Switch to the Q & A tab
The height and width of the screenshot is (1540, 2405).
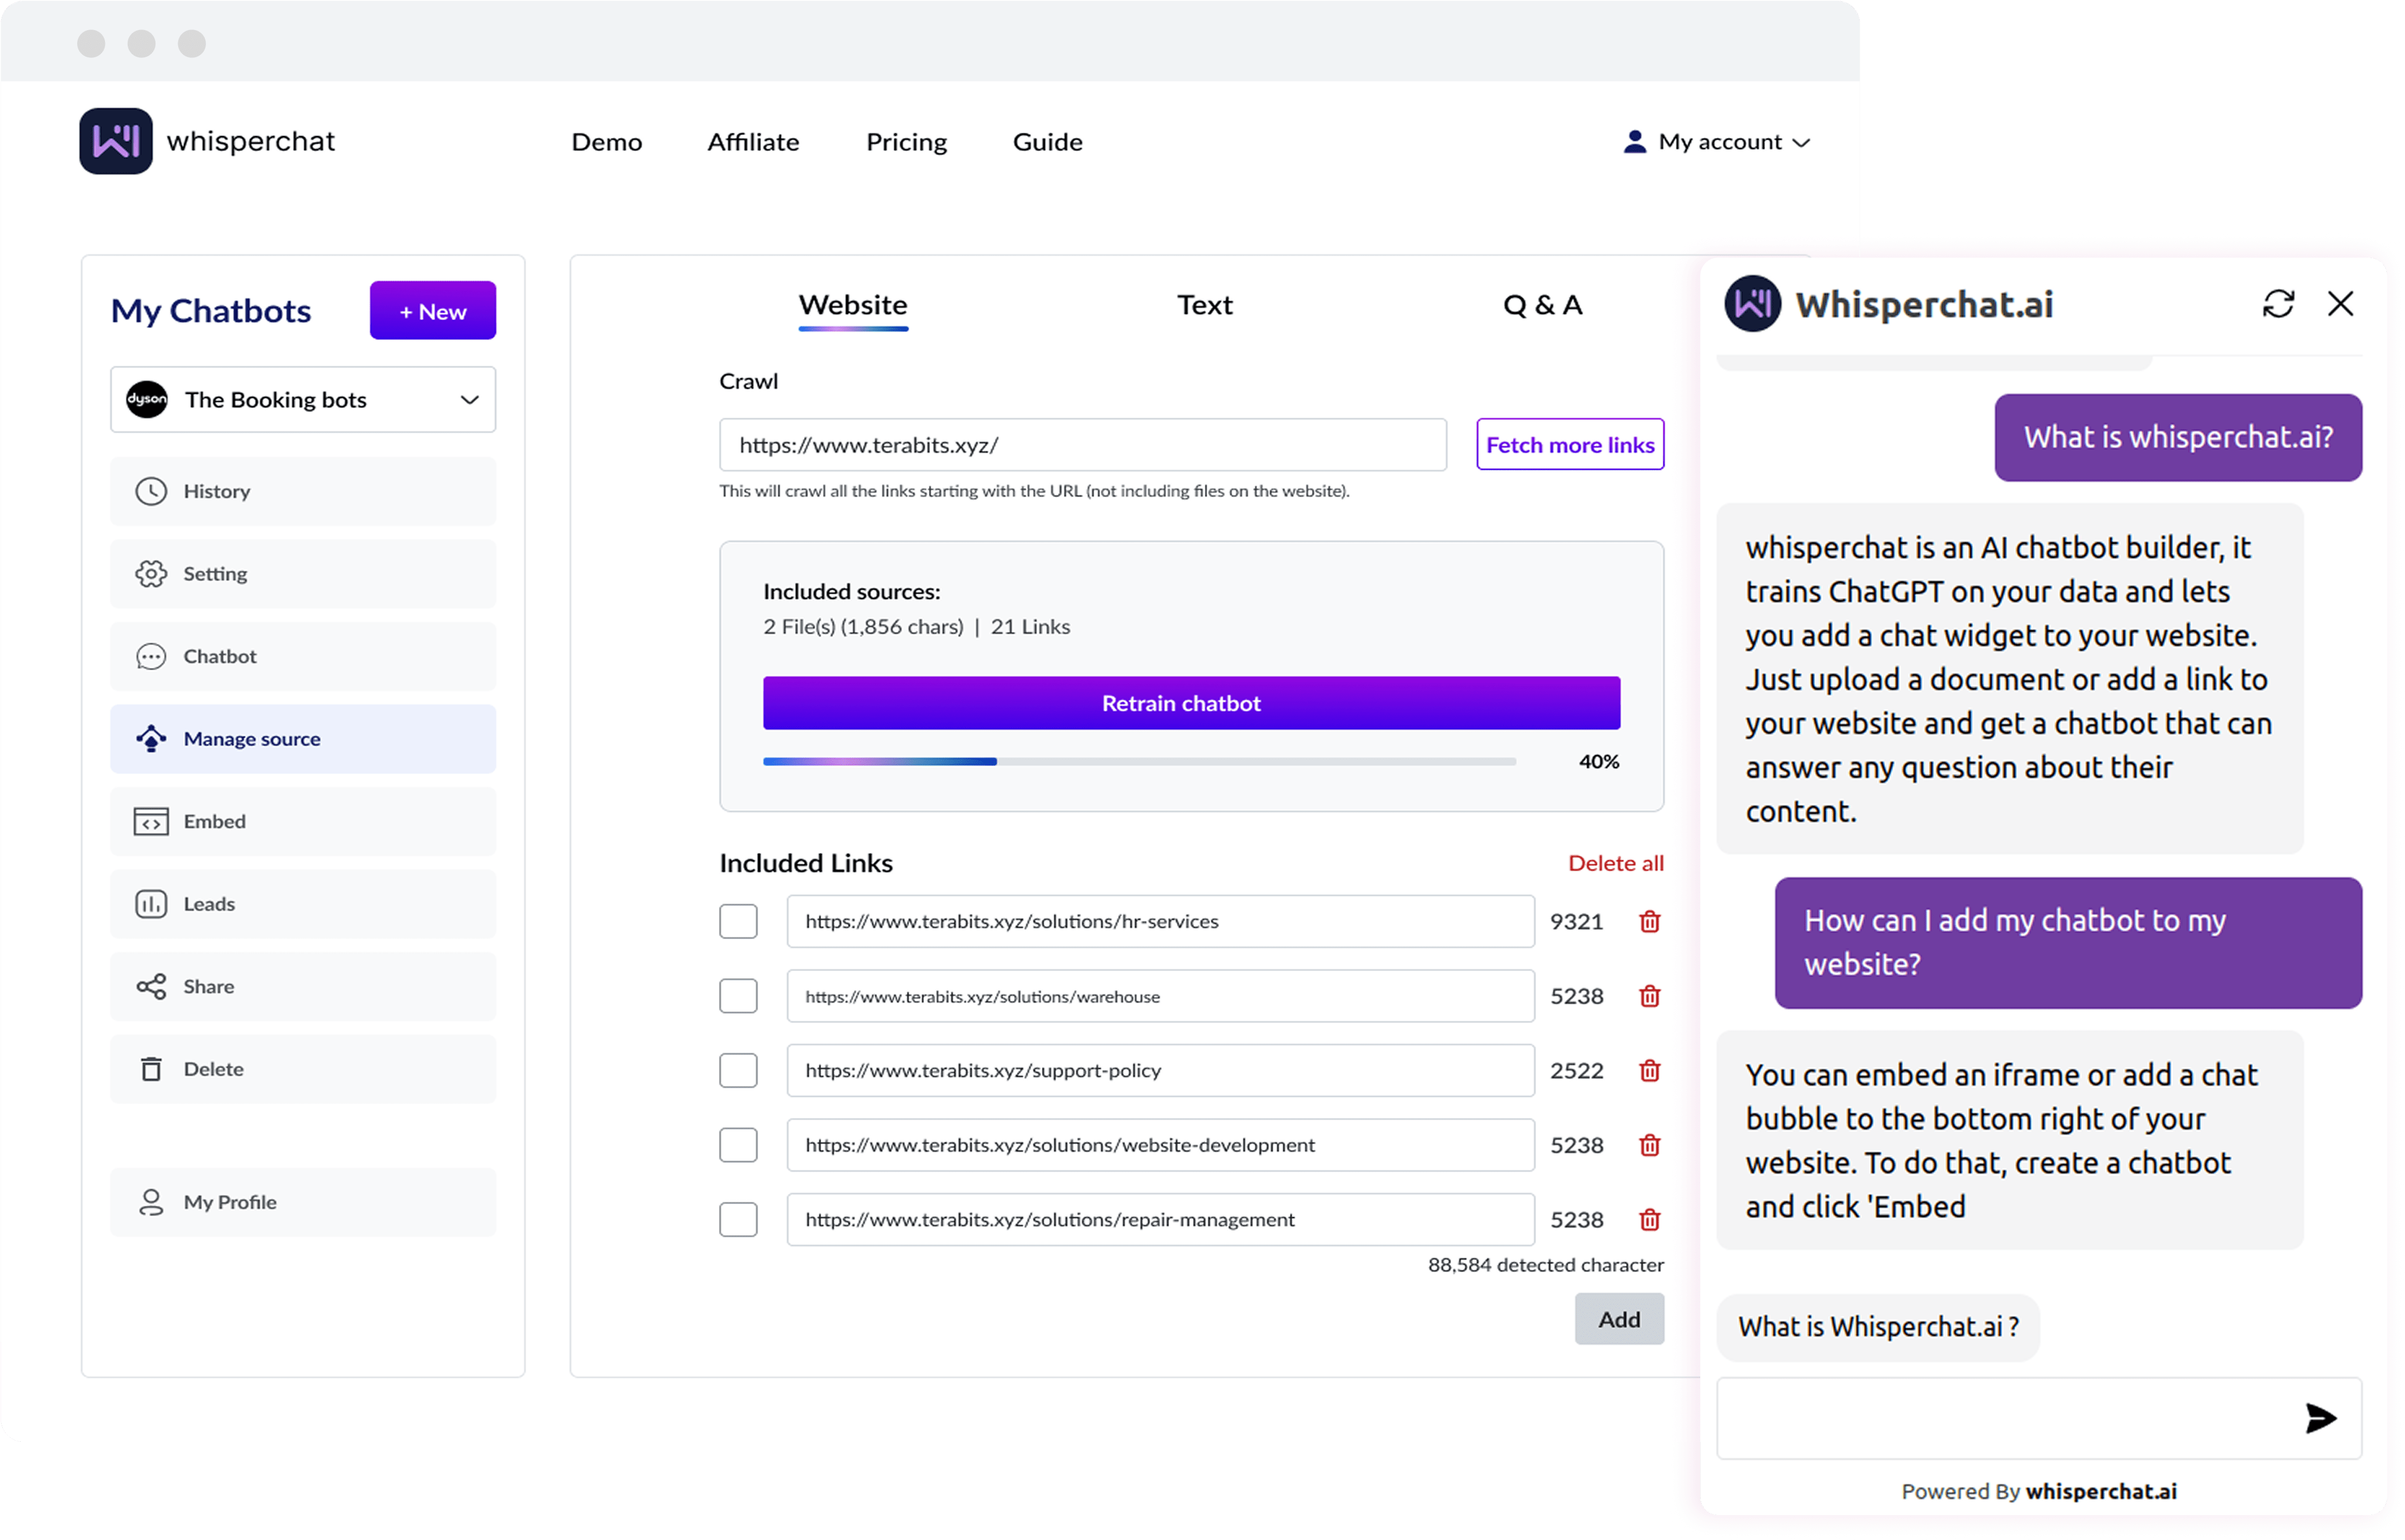(1542, 305)
